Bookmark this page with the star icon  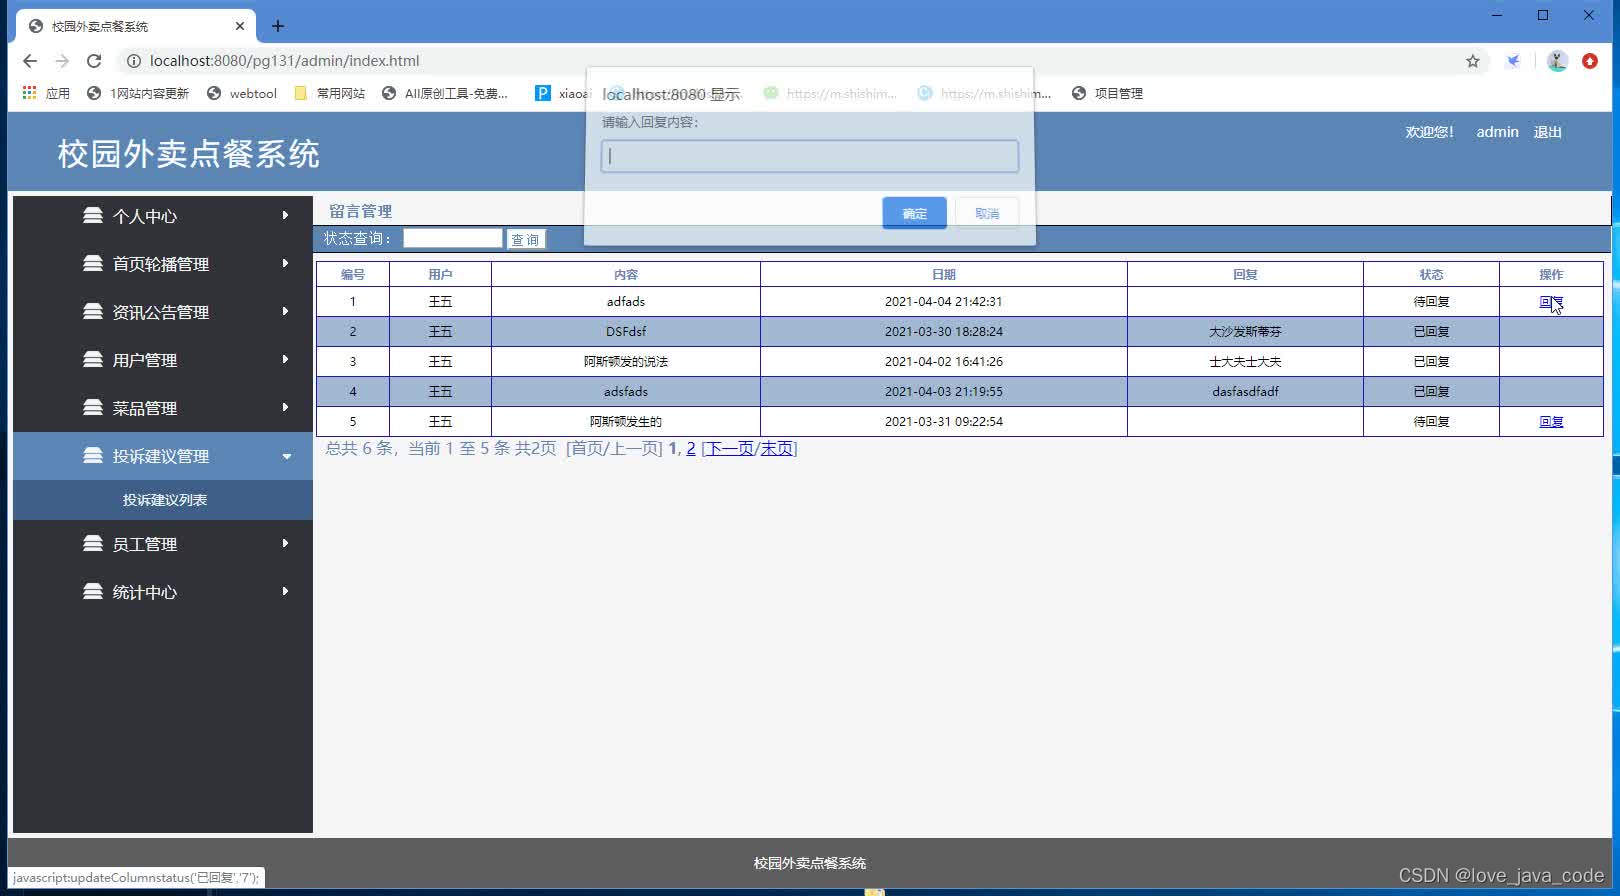tap(1473, 61)
